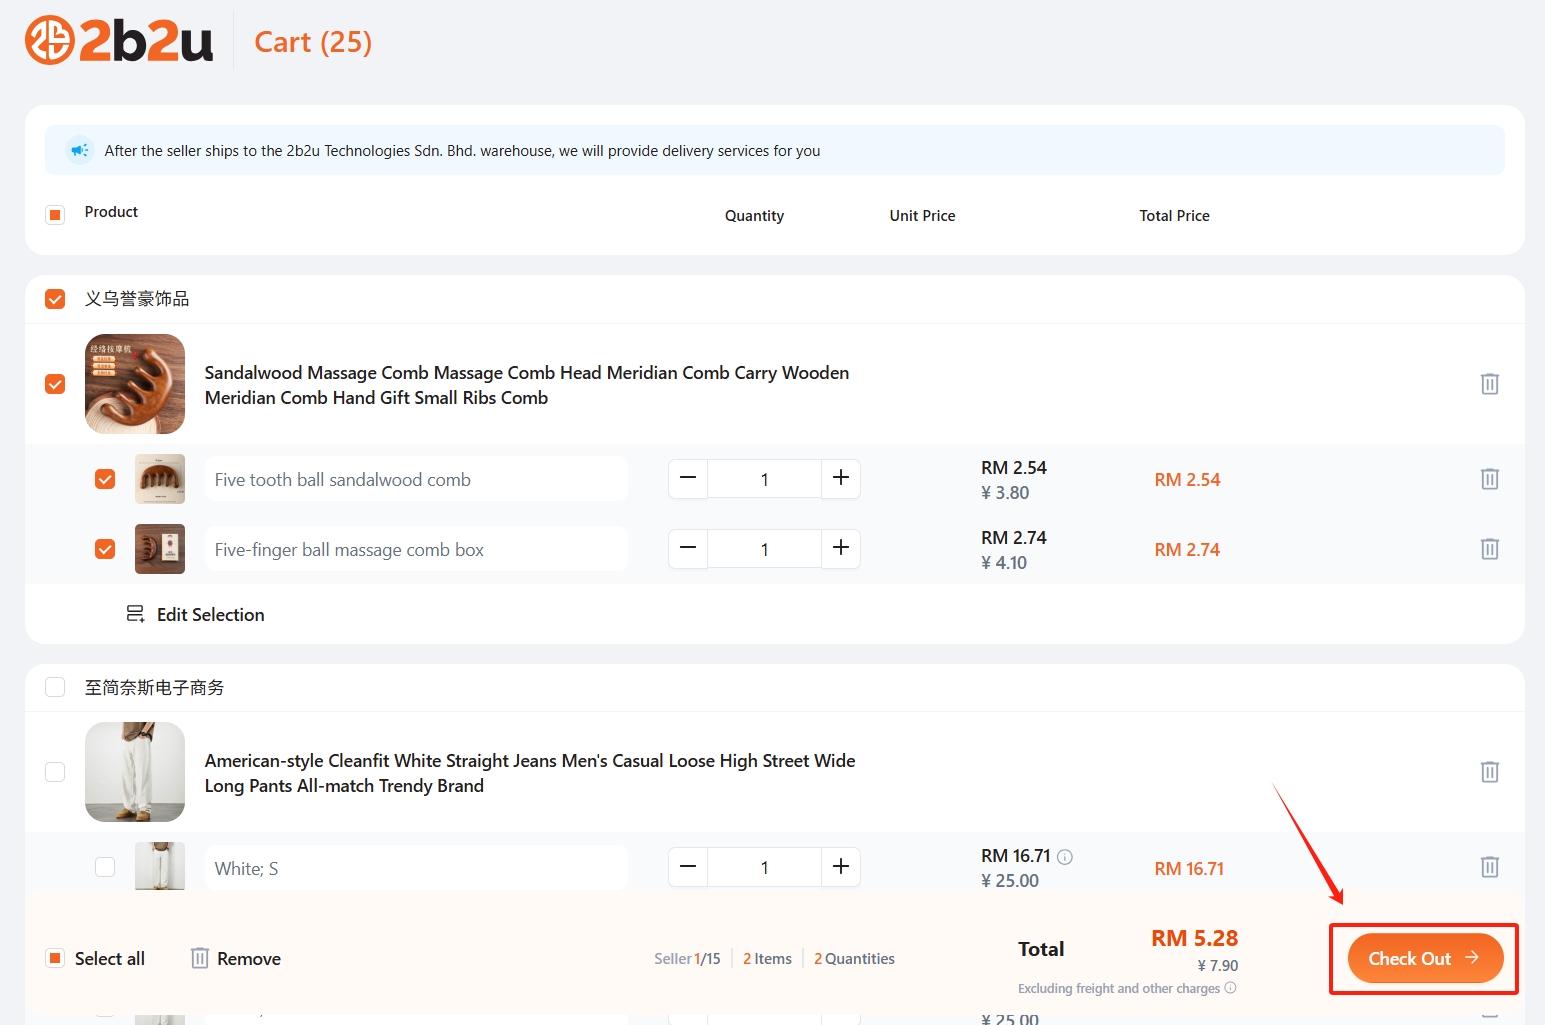
Task: Delete the Five tooth ball sandalwood comb variant
Action: tap(1489, 479)
